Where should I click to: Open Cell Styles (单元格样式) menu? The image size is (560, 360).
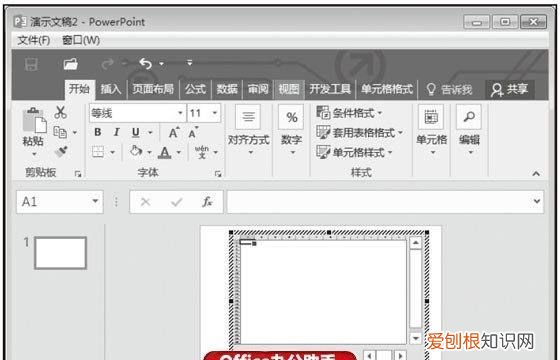(355, 152)
